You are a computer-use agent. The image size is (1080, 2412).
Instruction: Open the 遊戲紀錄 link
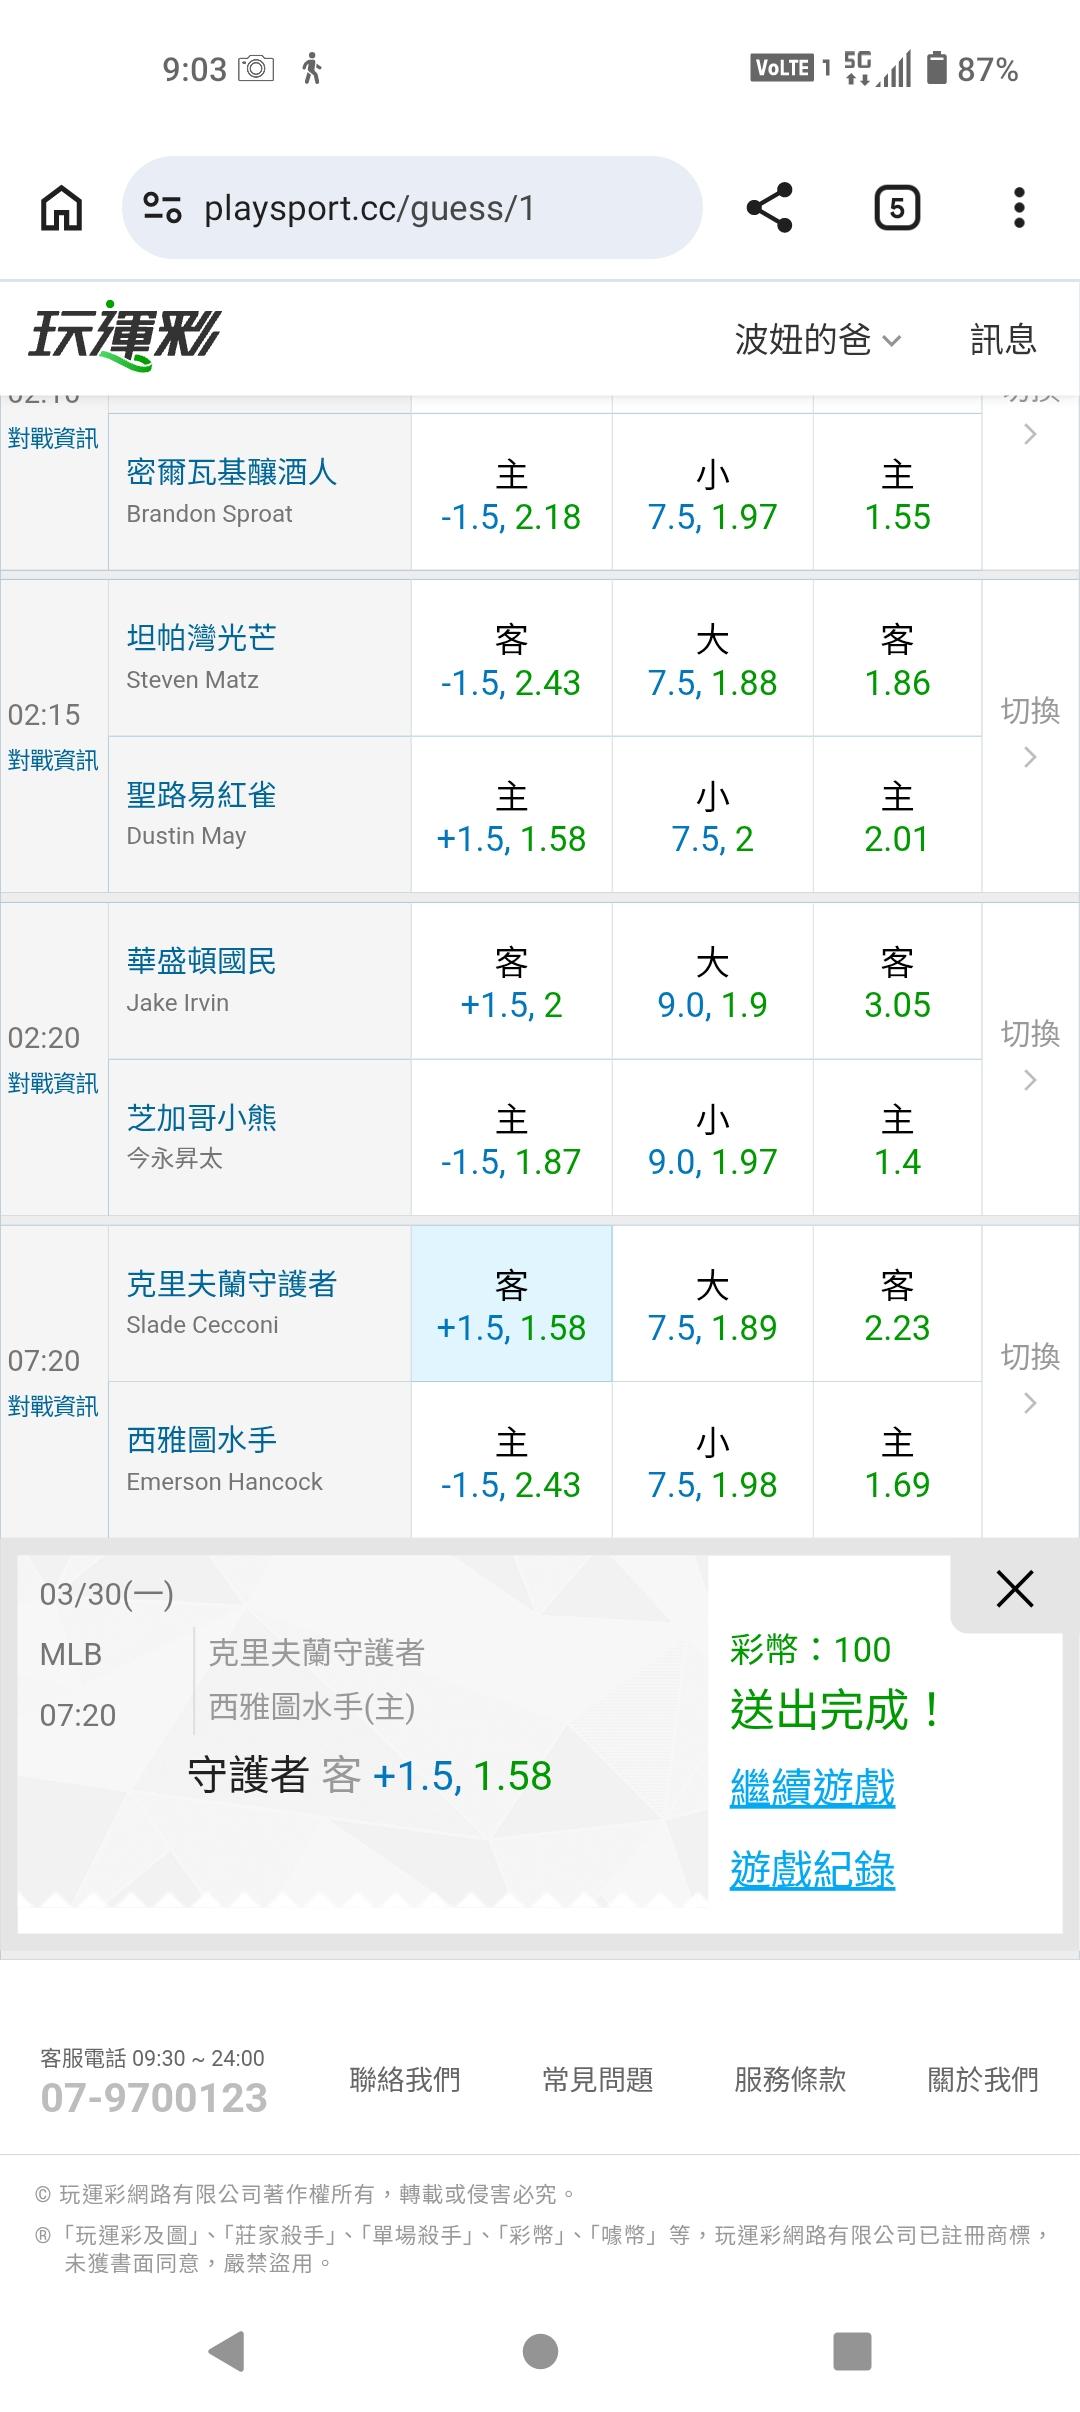point(812,1870)
